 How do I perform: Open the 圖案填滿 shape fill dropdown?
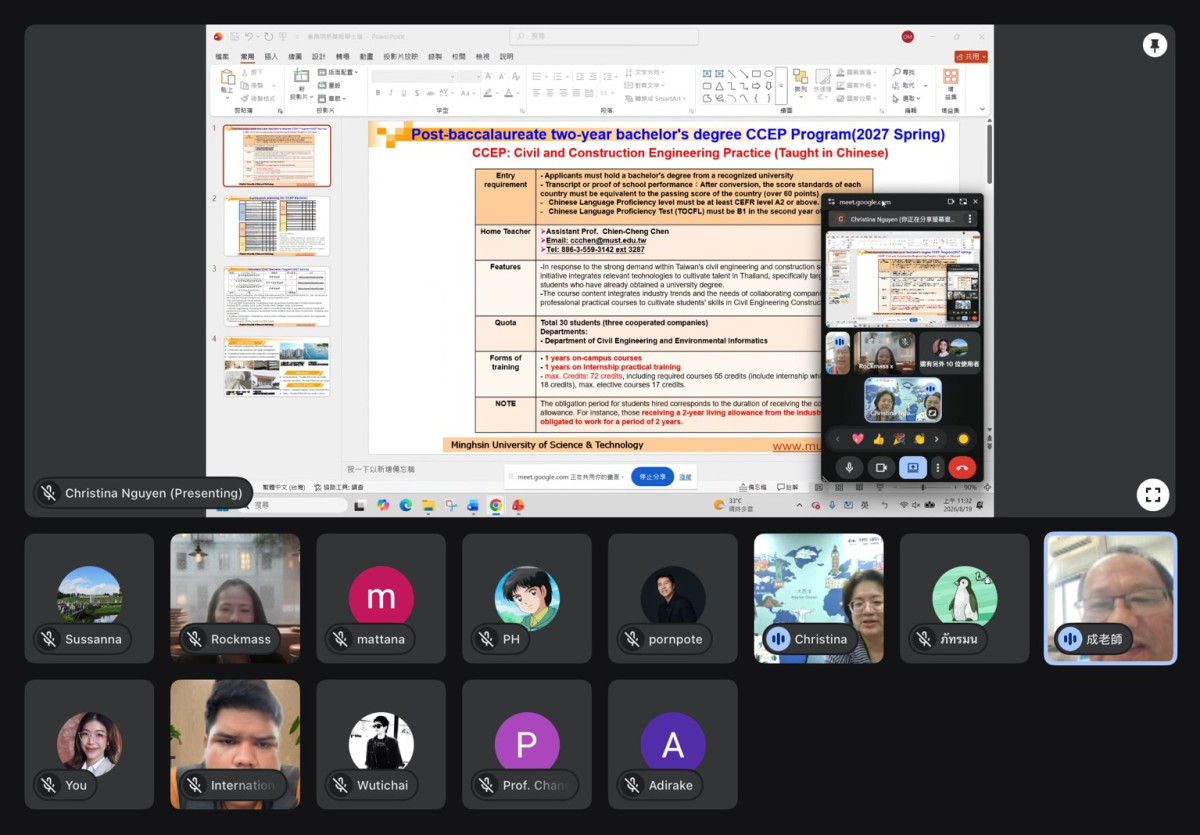tap(858, 72)
